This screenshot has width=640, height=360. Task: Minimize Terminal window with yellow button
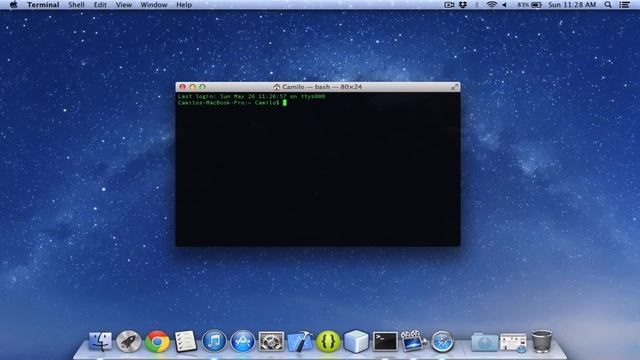[192, 87]
